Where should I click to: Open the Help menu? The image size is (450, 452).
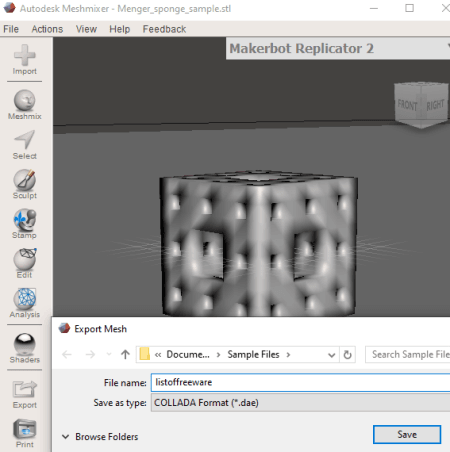point(119,29)
